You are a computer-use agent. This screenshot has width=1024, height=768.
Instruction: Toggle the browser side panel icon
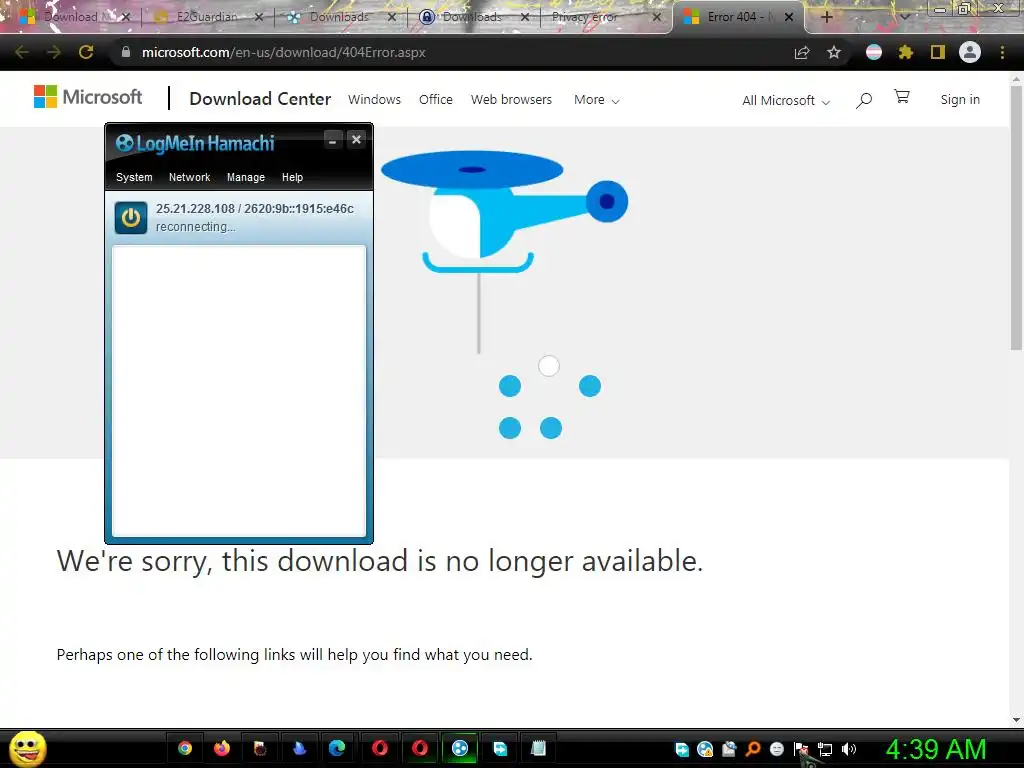pyautogui.click(x=938, y=52)
